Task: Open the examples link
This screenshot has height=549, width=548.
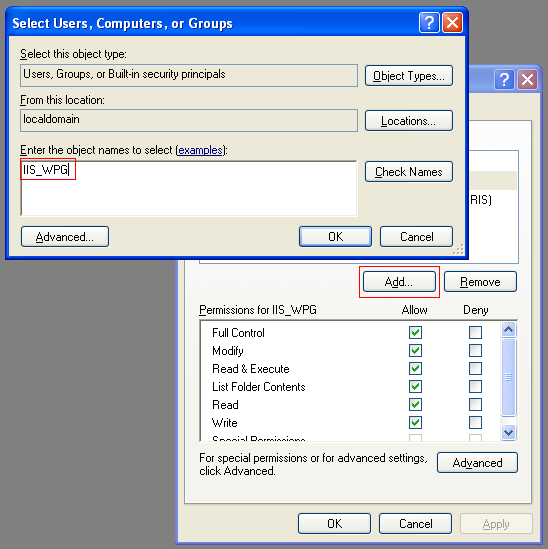Action: (200, 150)
